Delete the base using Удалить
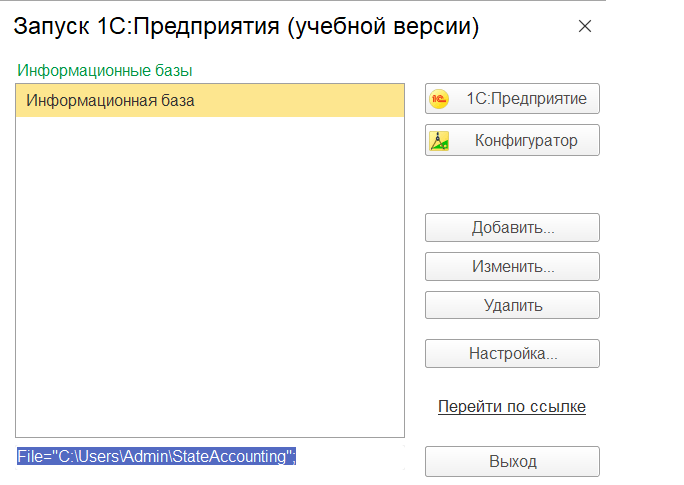684x485 pixels. coord(512,305)
